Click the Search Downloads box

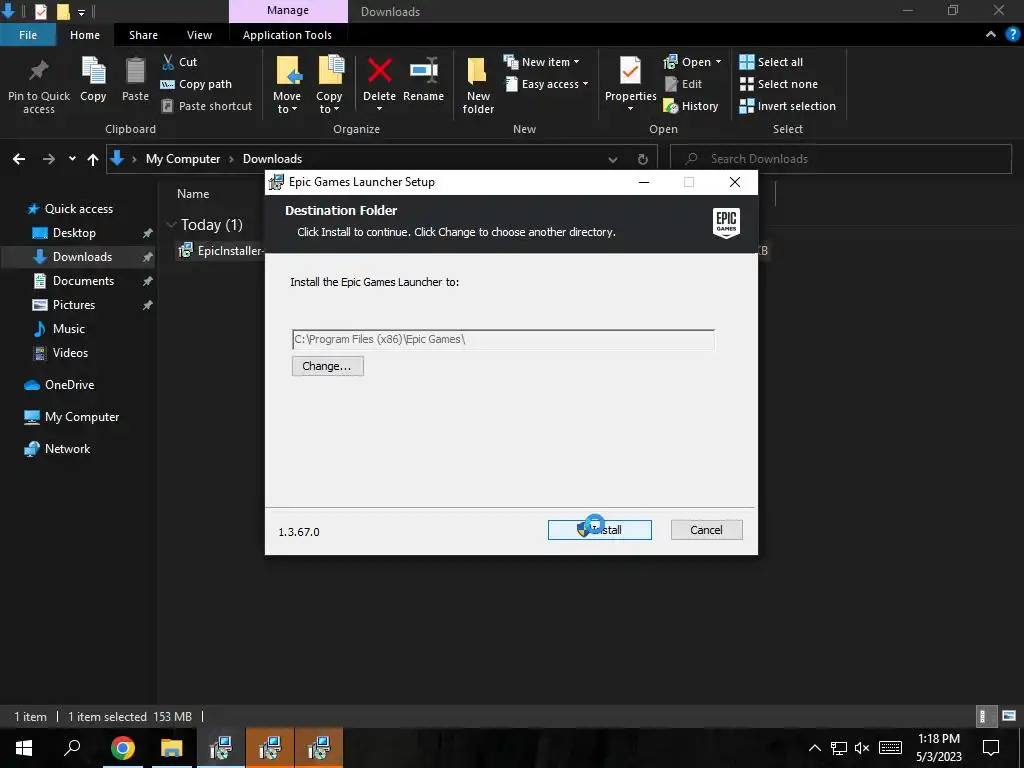point(841,159)
